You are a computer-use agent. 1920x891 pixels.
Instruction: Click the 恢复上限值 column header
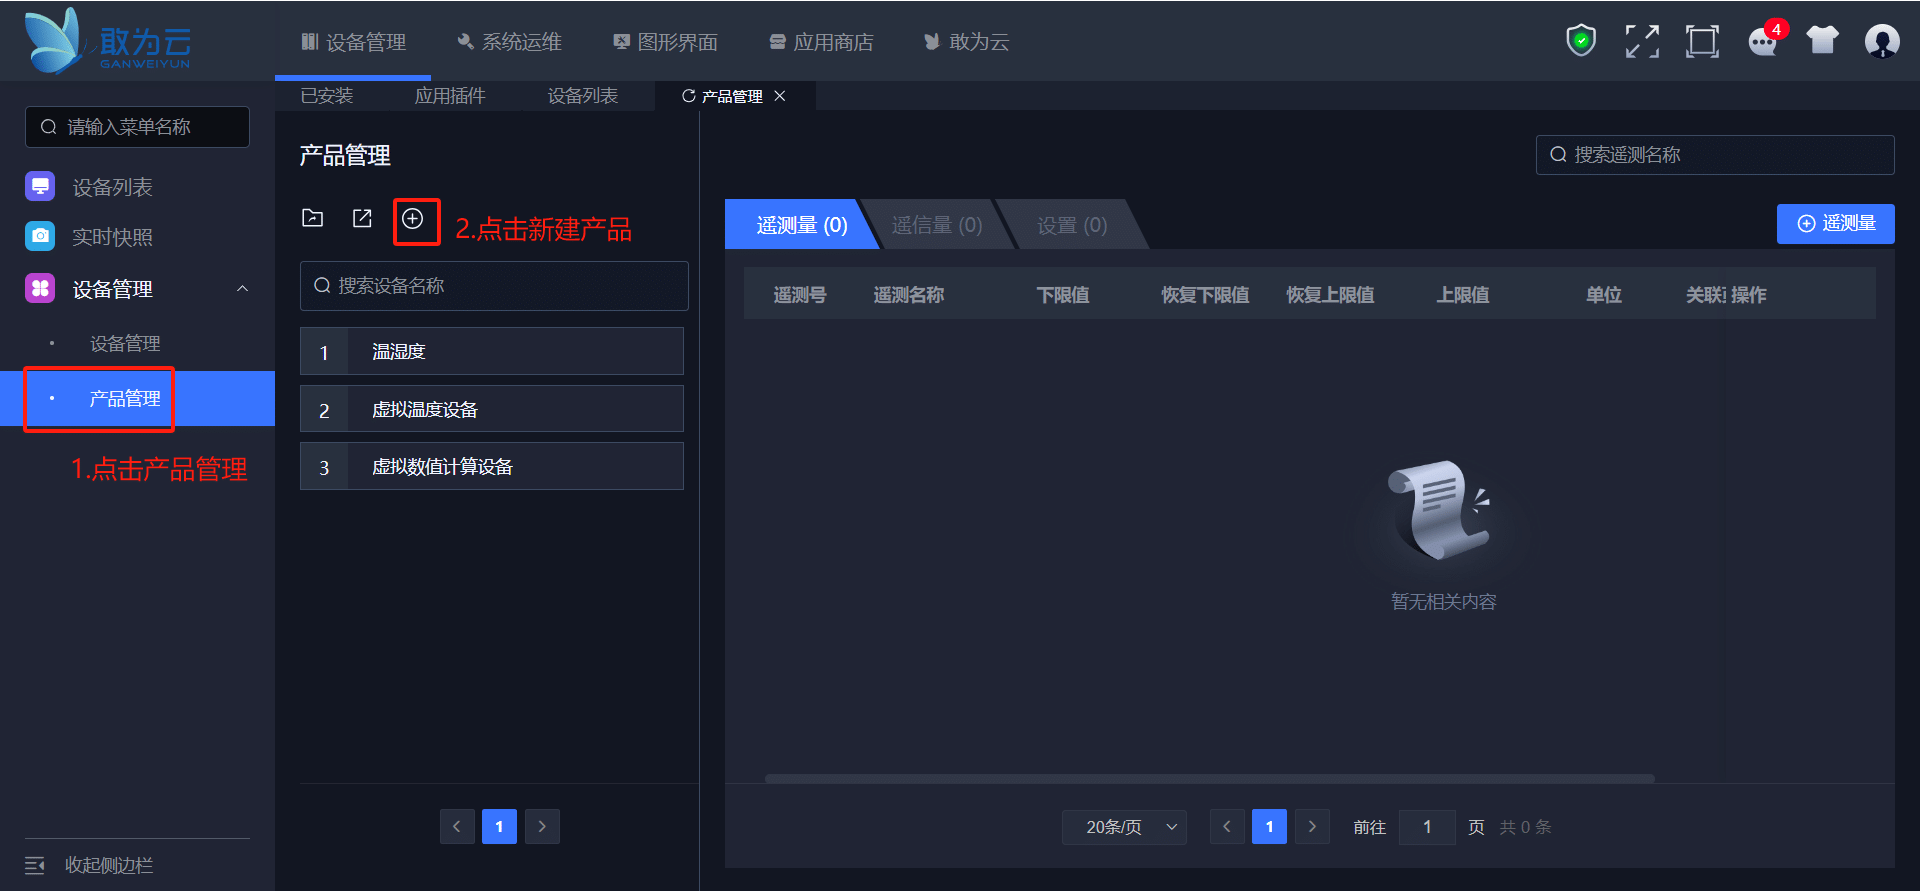[x=1330, y=295]
